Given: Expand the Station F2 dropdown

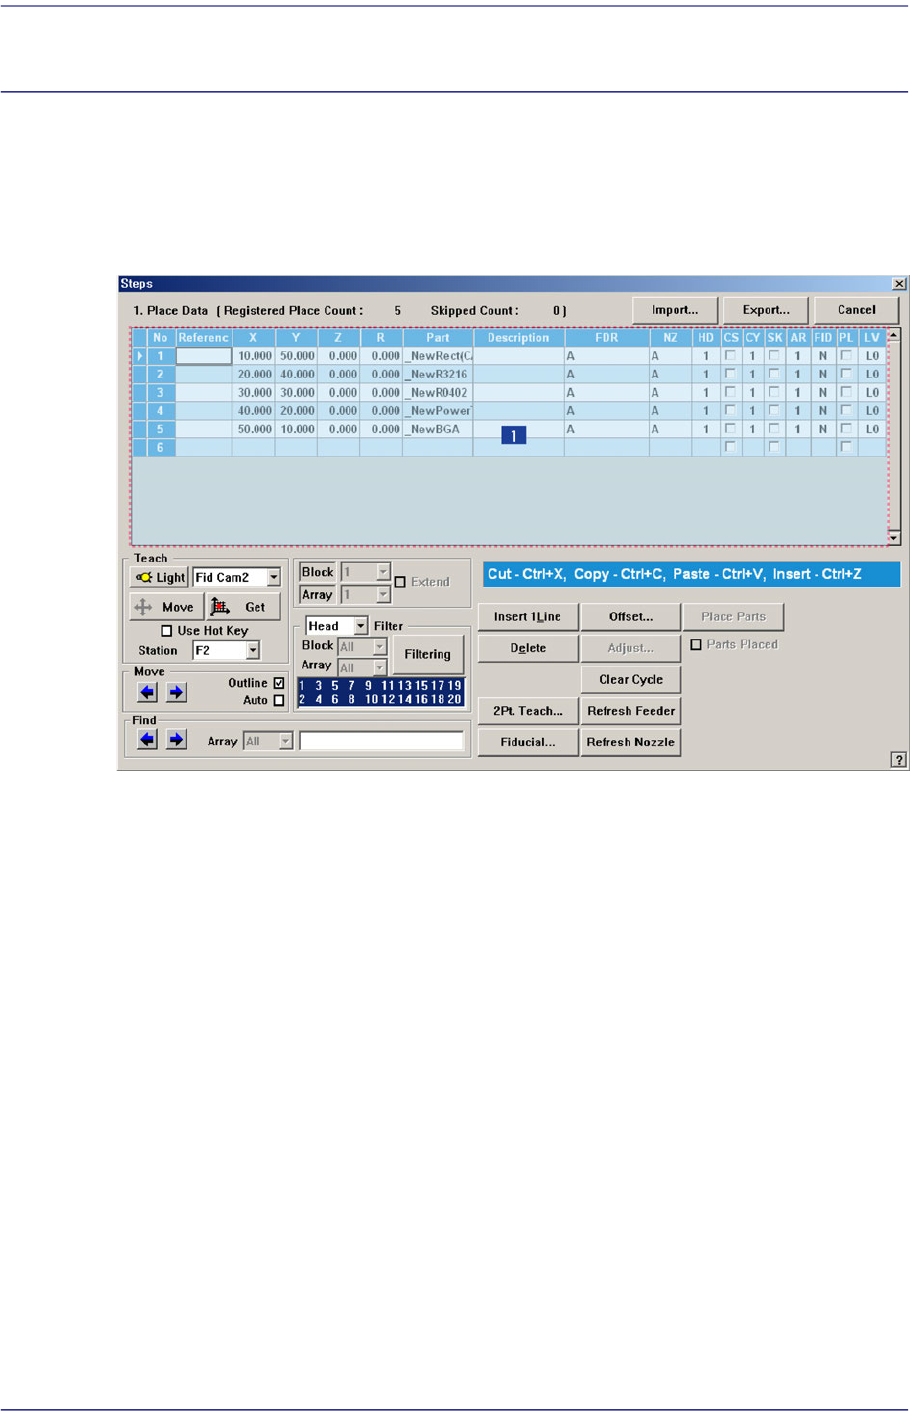Looking at the screenshot, I should [253, 650].
